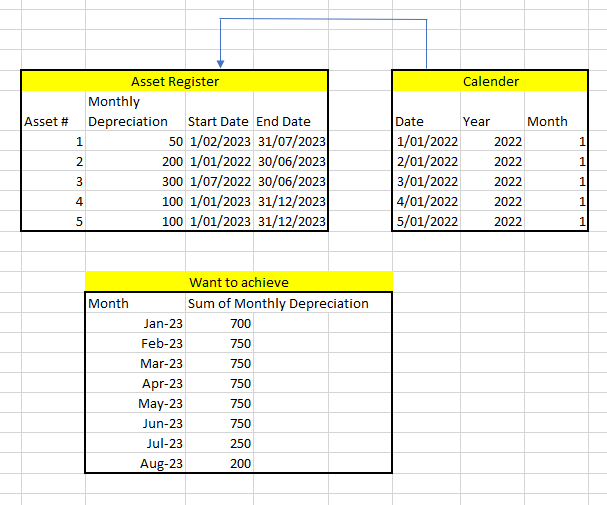Select Calender date cell 4/01/2022

[427, 202]
